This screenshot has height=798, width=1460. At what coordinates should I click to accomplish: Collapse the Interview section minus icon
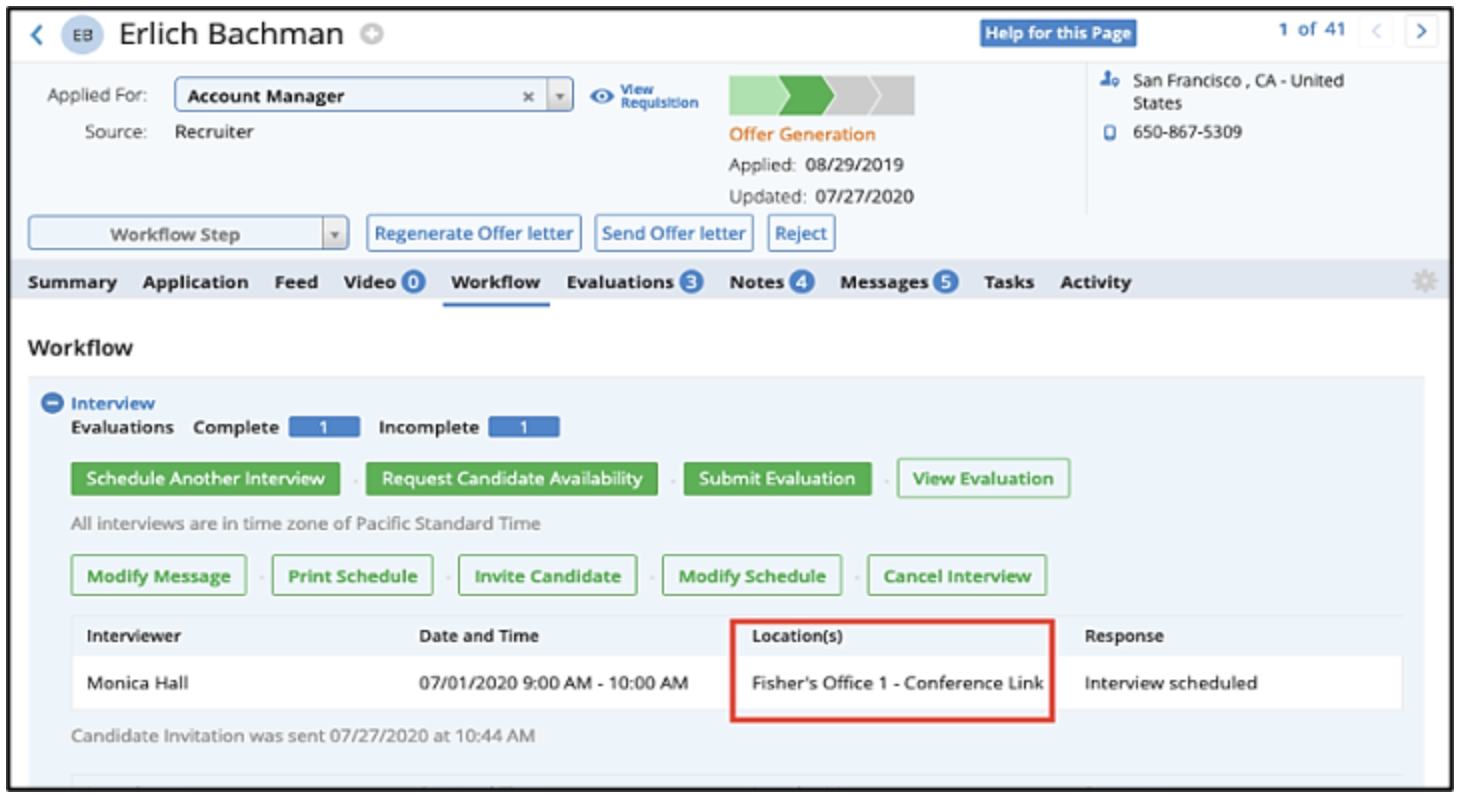[x=52, y=403]
